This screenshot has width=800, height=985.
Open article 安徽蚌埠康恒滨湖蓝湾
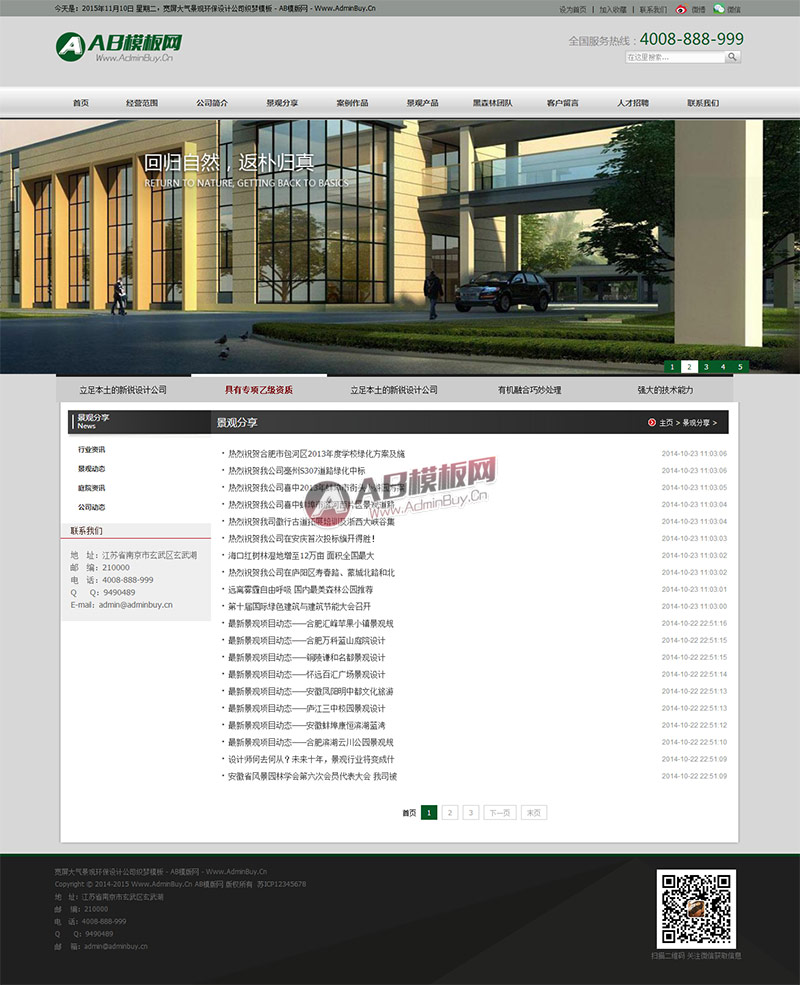point(306,725)
